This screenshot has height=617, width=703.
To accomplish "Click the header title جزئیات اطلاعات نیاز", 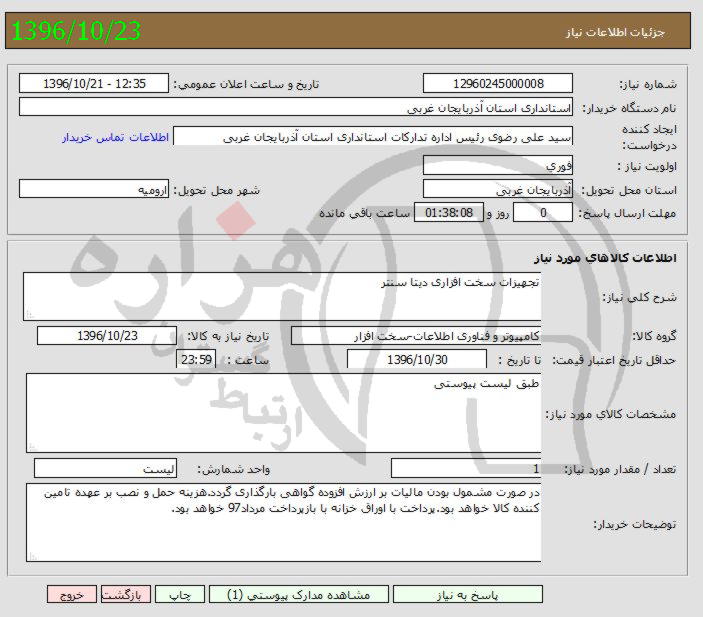I will (615, 32).
